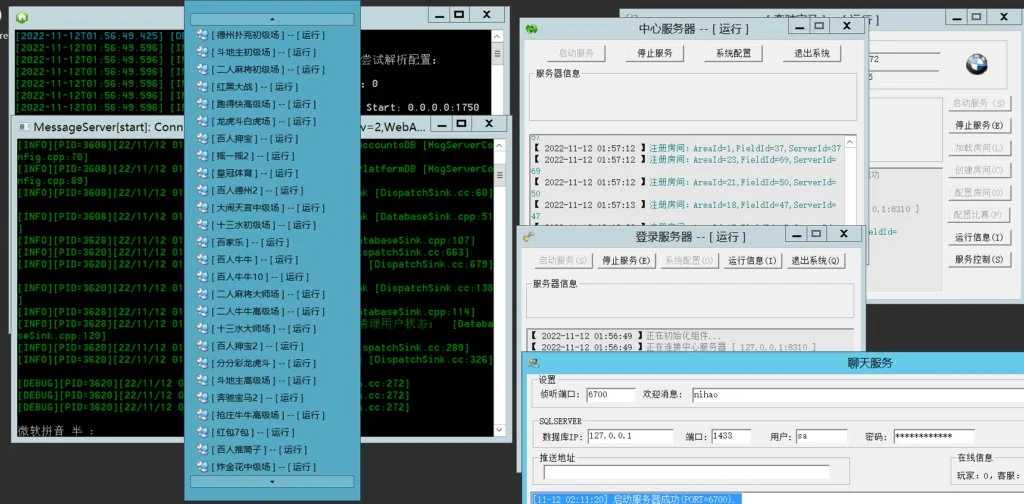1024x504 pixels.
Task: Click the 红黑大战 server icon
Action: click(202, 87)
